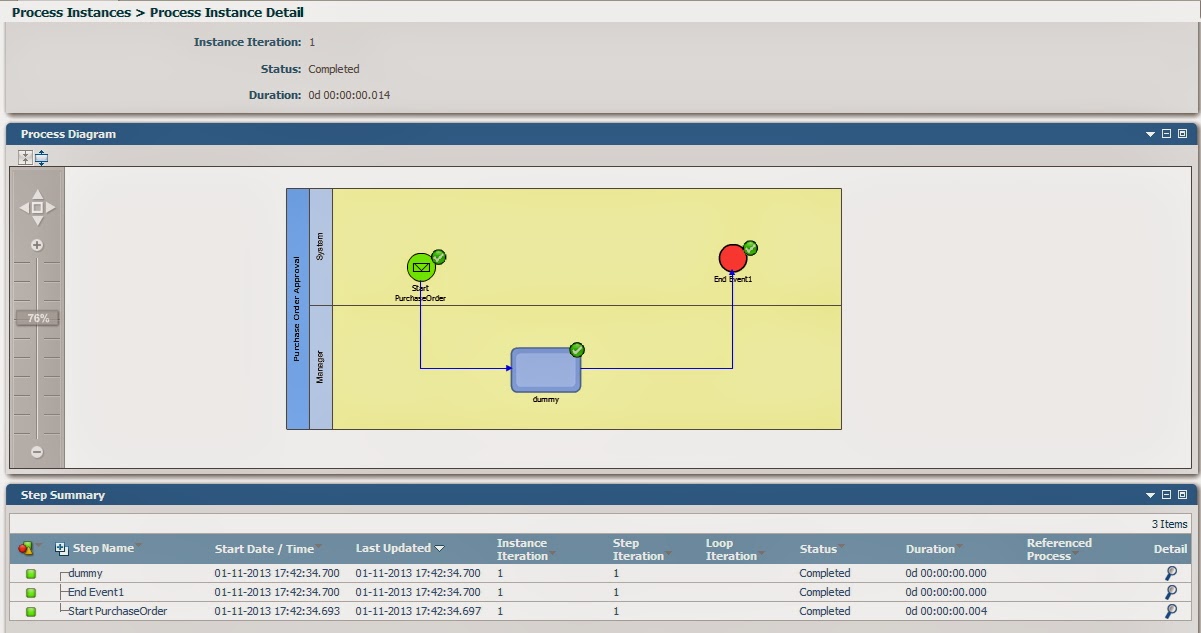The image size is (1201, 633).
Task: Select the Purchase Order Approval pool label
Action: point(297,309)
